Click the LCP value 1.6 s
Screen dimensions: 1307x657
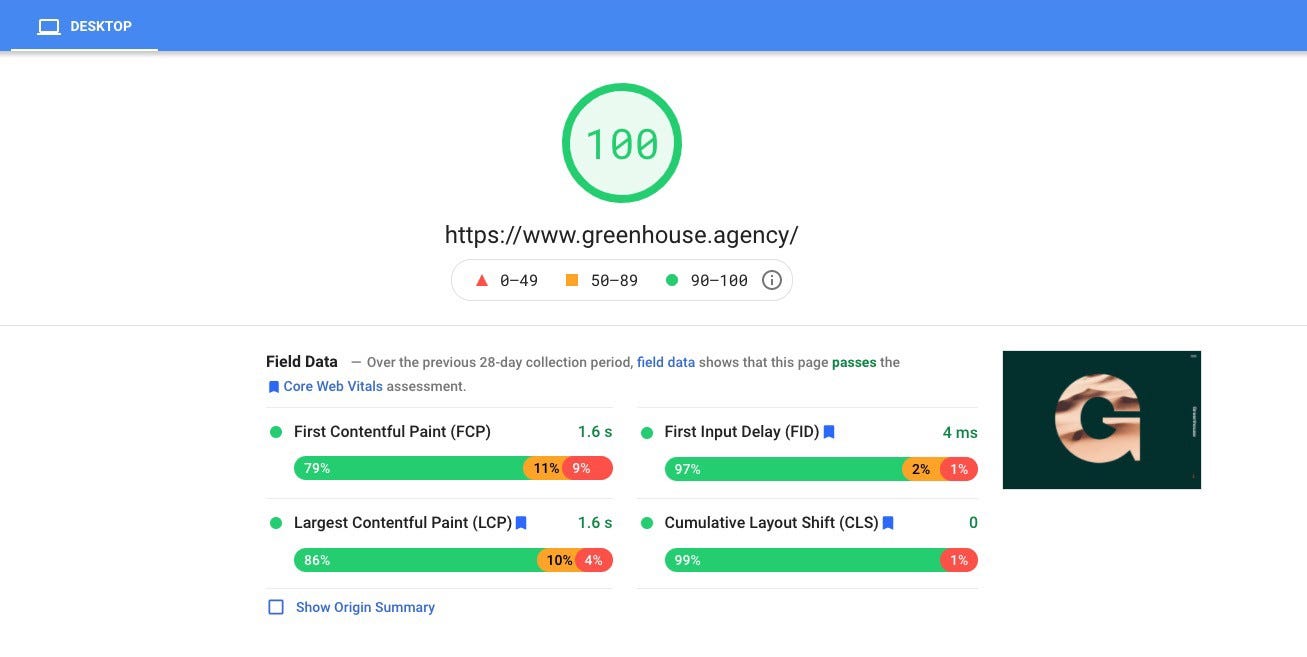(595, 523)
